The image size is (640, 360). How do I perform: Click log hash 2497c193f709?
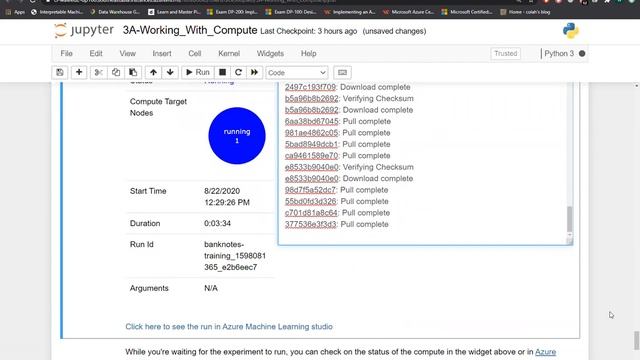tap(310, 87)
